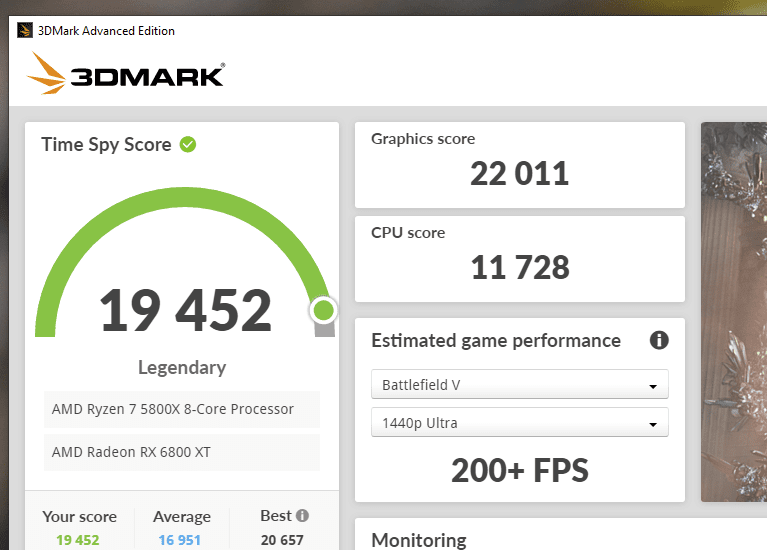Viewport: 767px width, 550px height.
Task: Click the Best score 20 657
Action: coord(282,540)
